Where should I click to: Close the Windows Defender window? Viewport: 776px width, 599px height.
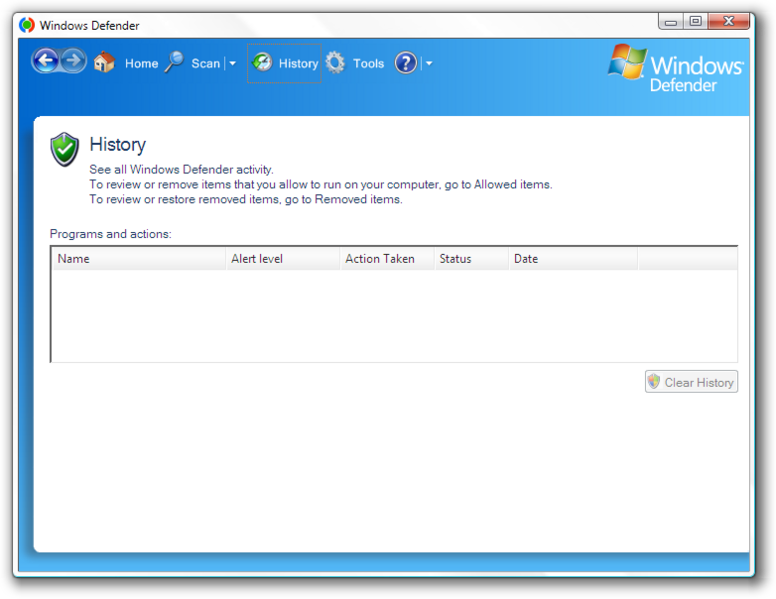click(x=728, y=21)
